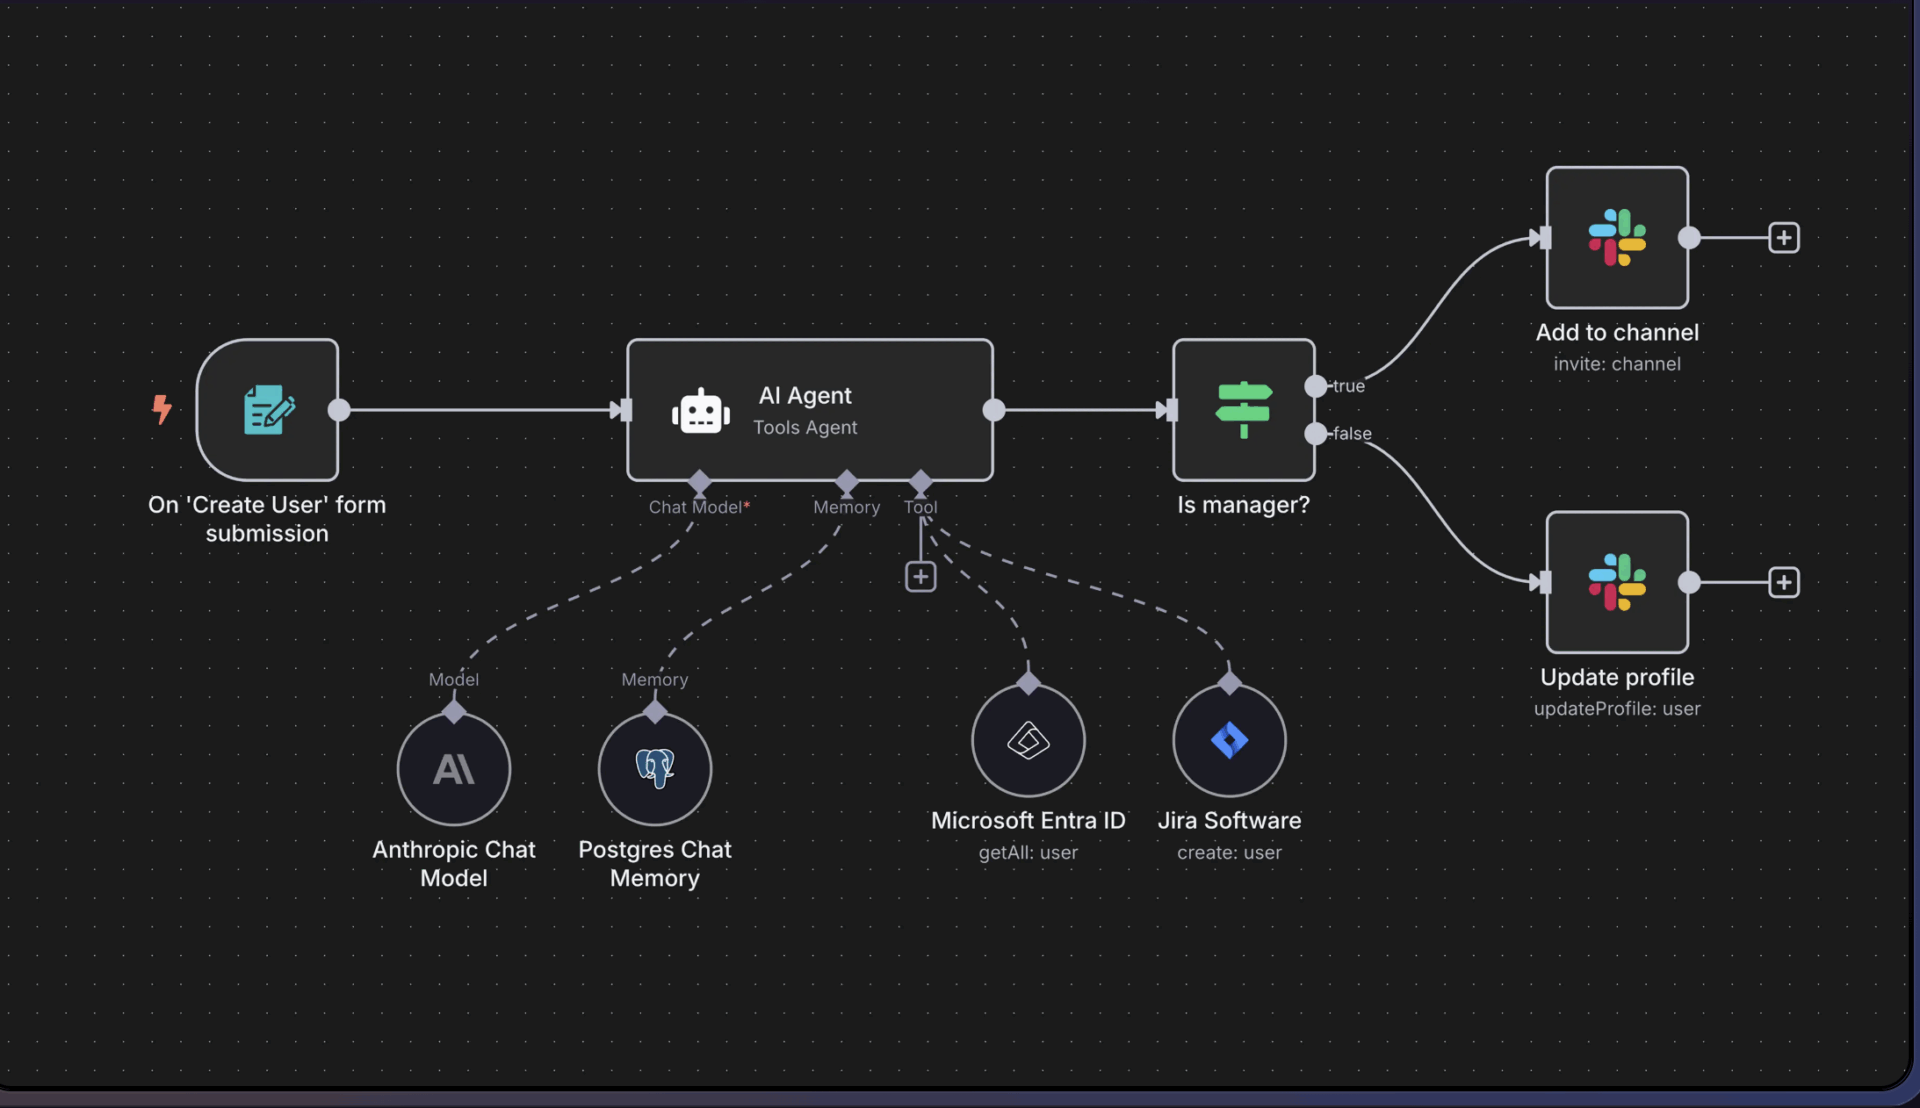
Task: Click the form trigger node icon
Action: (x=268, y=410)
